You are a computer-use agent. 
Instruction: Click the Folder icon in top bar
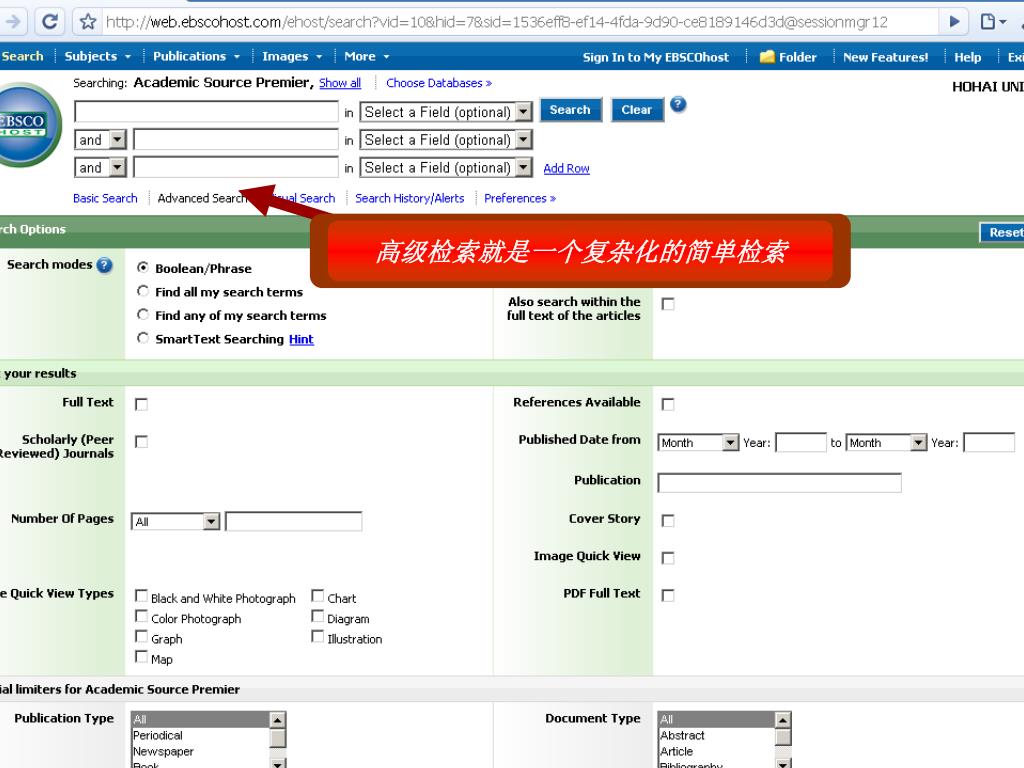tap(767, 57)
